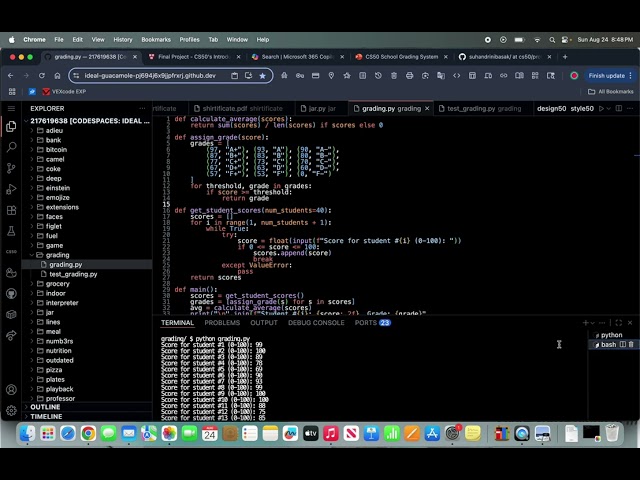
Task: Open the Run and Debug view
Action: [11, 189]
